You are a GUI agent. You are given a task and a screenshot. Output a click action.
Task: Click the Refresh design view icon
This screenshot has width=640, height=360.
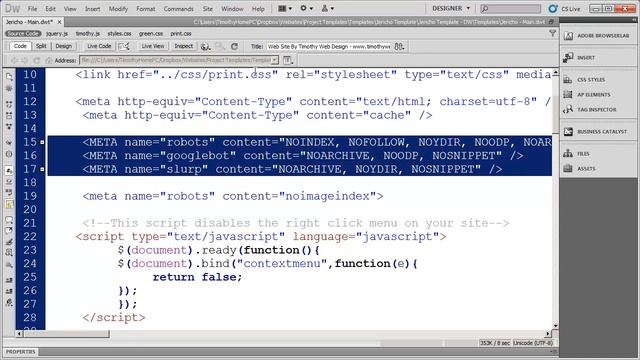[x=234, y=47]
